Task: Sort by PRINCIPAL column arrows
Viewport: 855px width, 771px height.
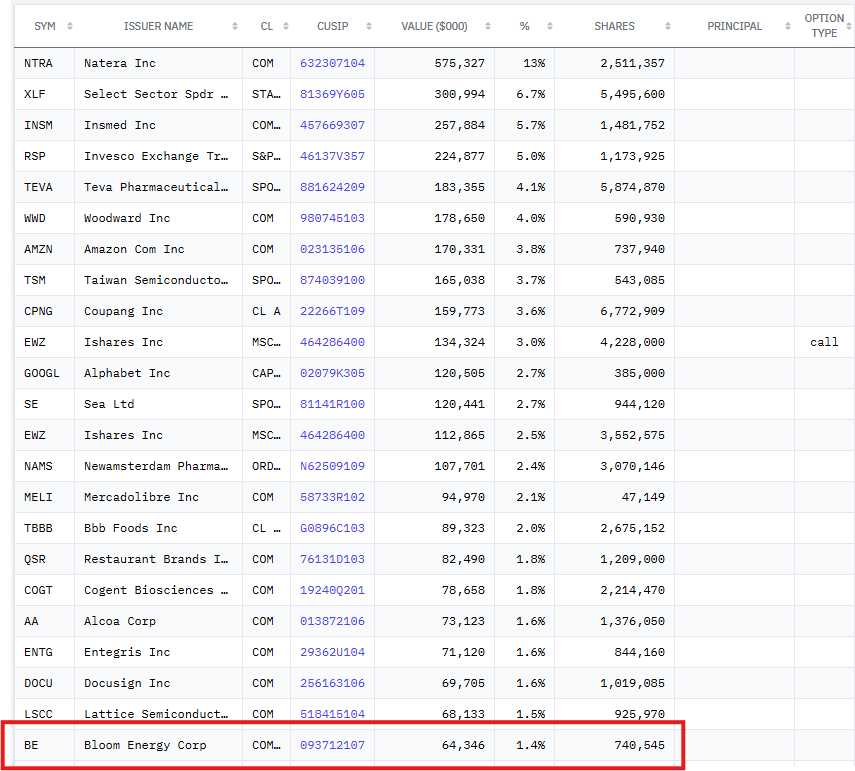Action: tap(788, 26)
